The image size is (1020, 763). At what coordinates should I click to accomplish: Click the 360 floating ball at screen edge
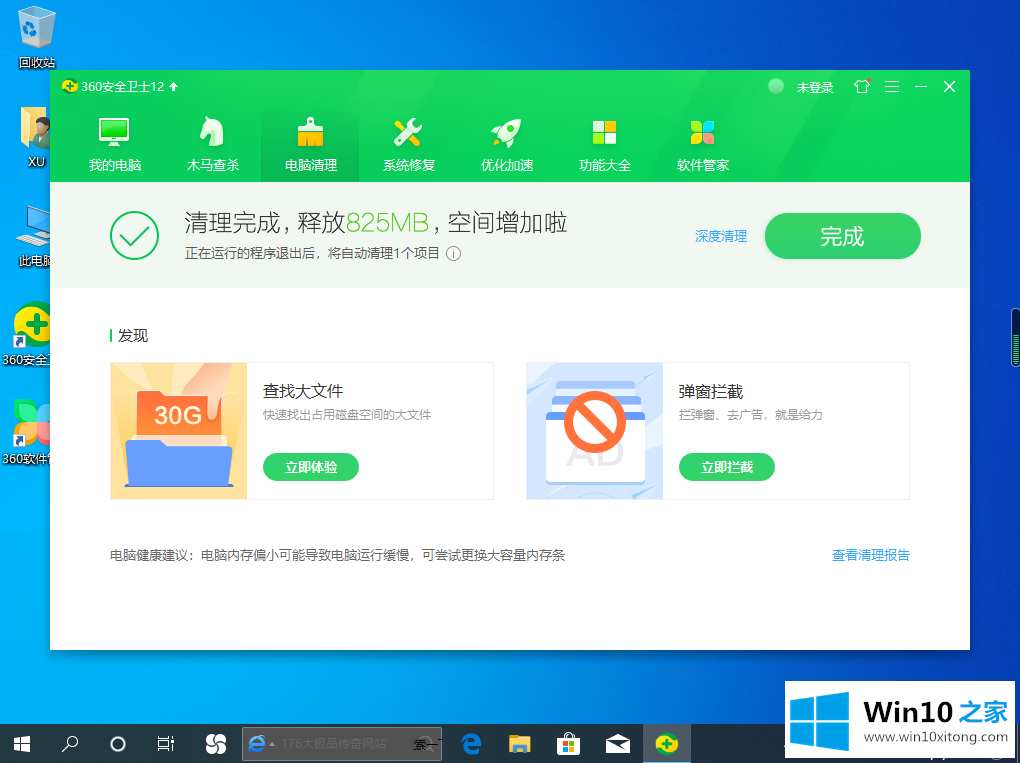click(x=1015, y=338)
